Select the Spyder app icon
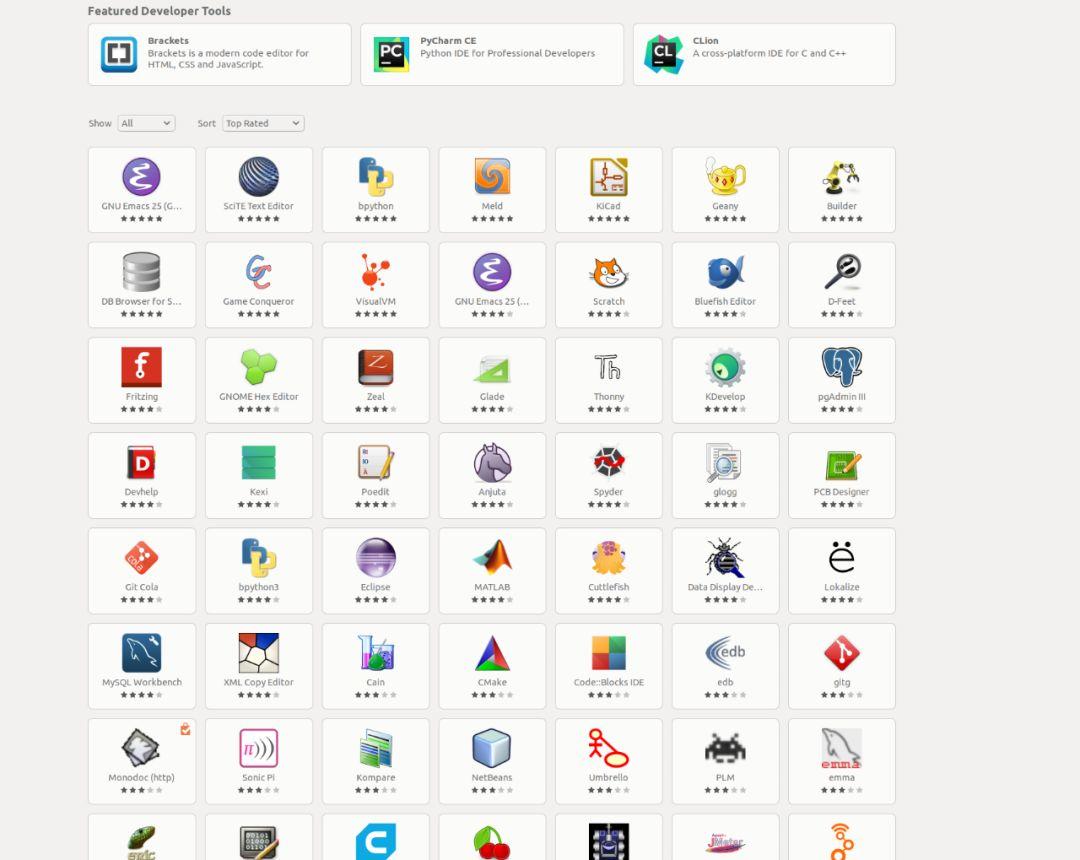This screenshot has width=1080, height=860. [608, 462]
